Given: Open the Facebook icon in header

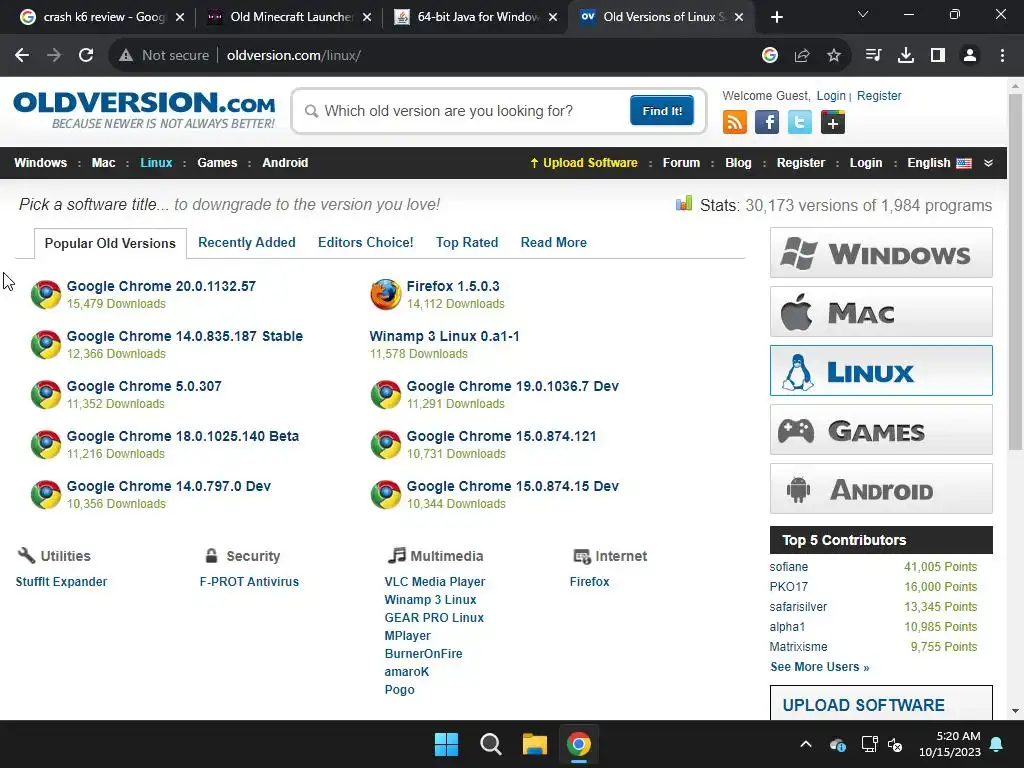Looking at the screenshot, I should click(x=767, y=122).
